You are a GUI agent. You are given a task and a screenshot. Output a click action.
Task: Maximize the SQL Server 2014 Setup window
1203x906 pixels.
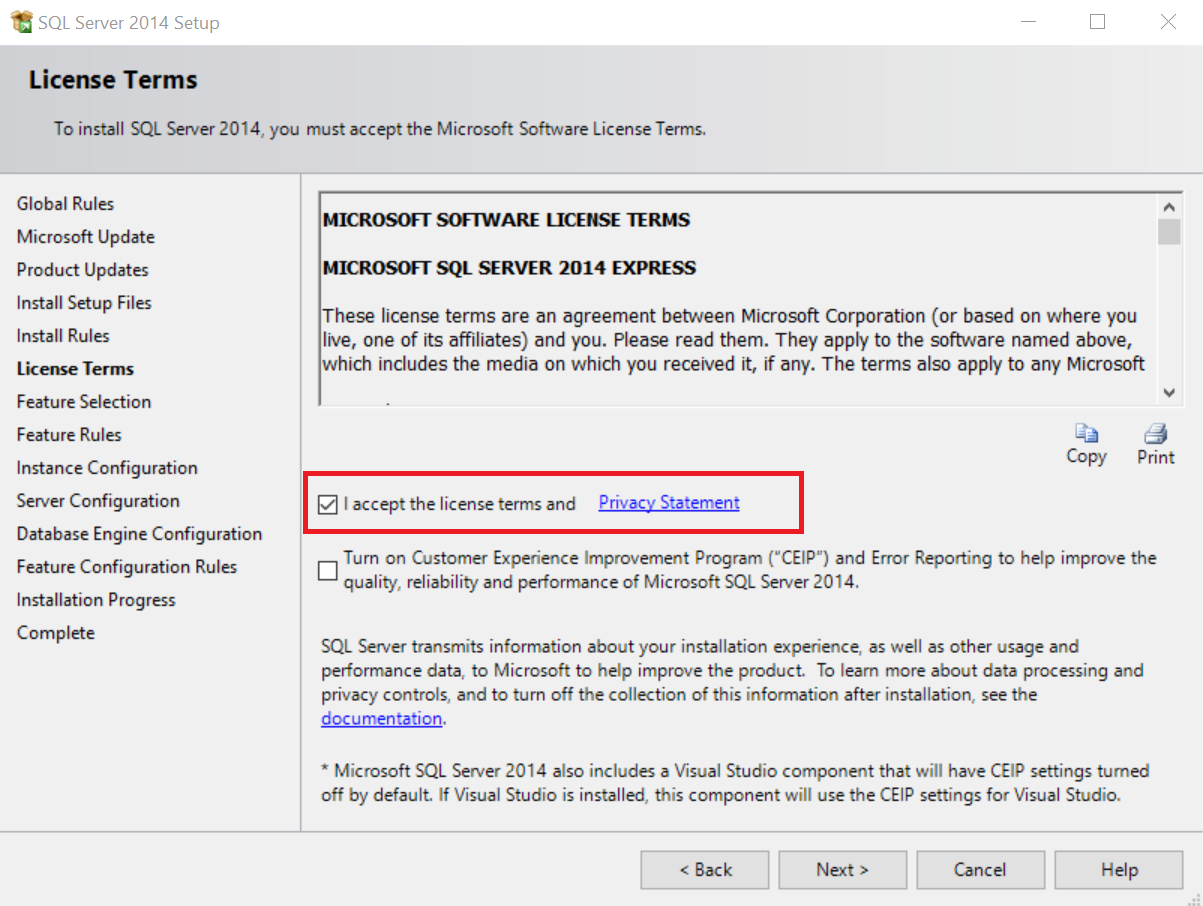click(1097, 22)
